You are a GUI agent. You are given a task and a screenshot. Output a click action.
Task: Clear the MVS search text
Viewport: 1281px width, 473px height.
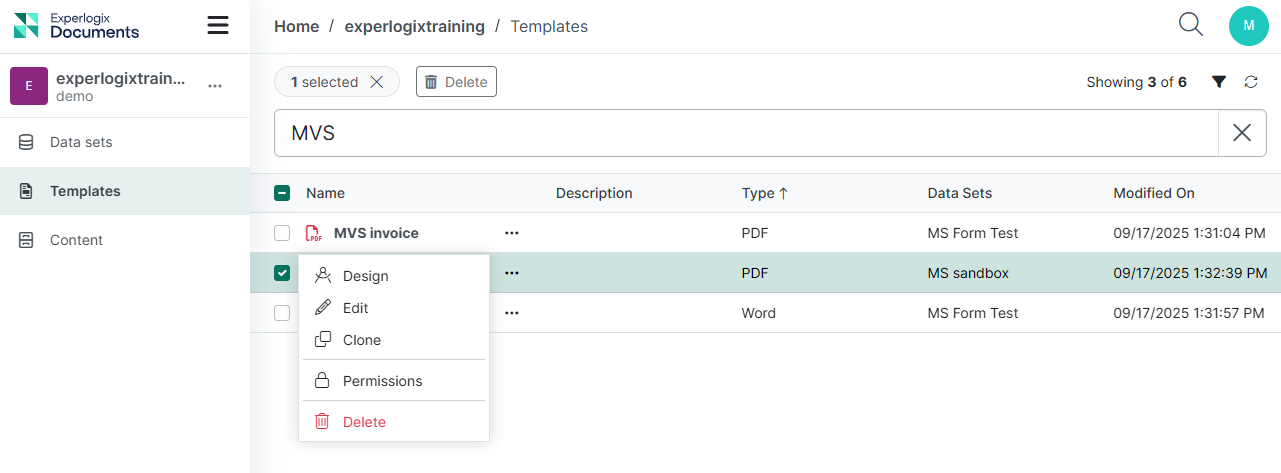coord(1242,133)
